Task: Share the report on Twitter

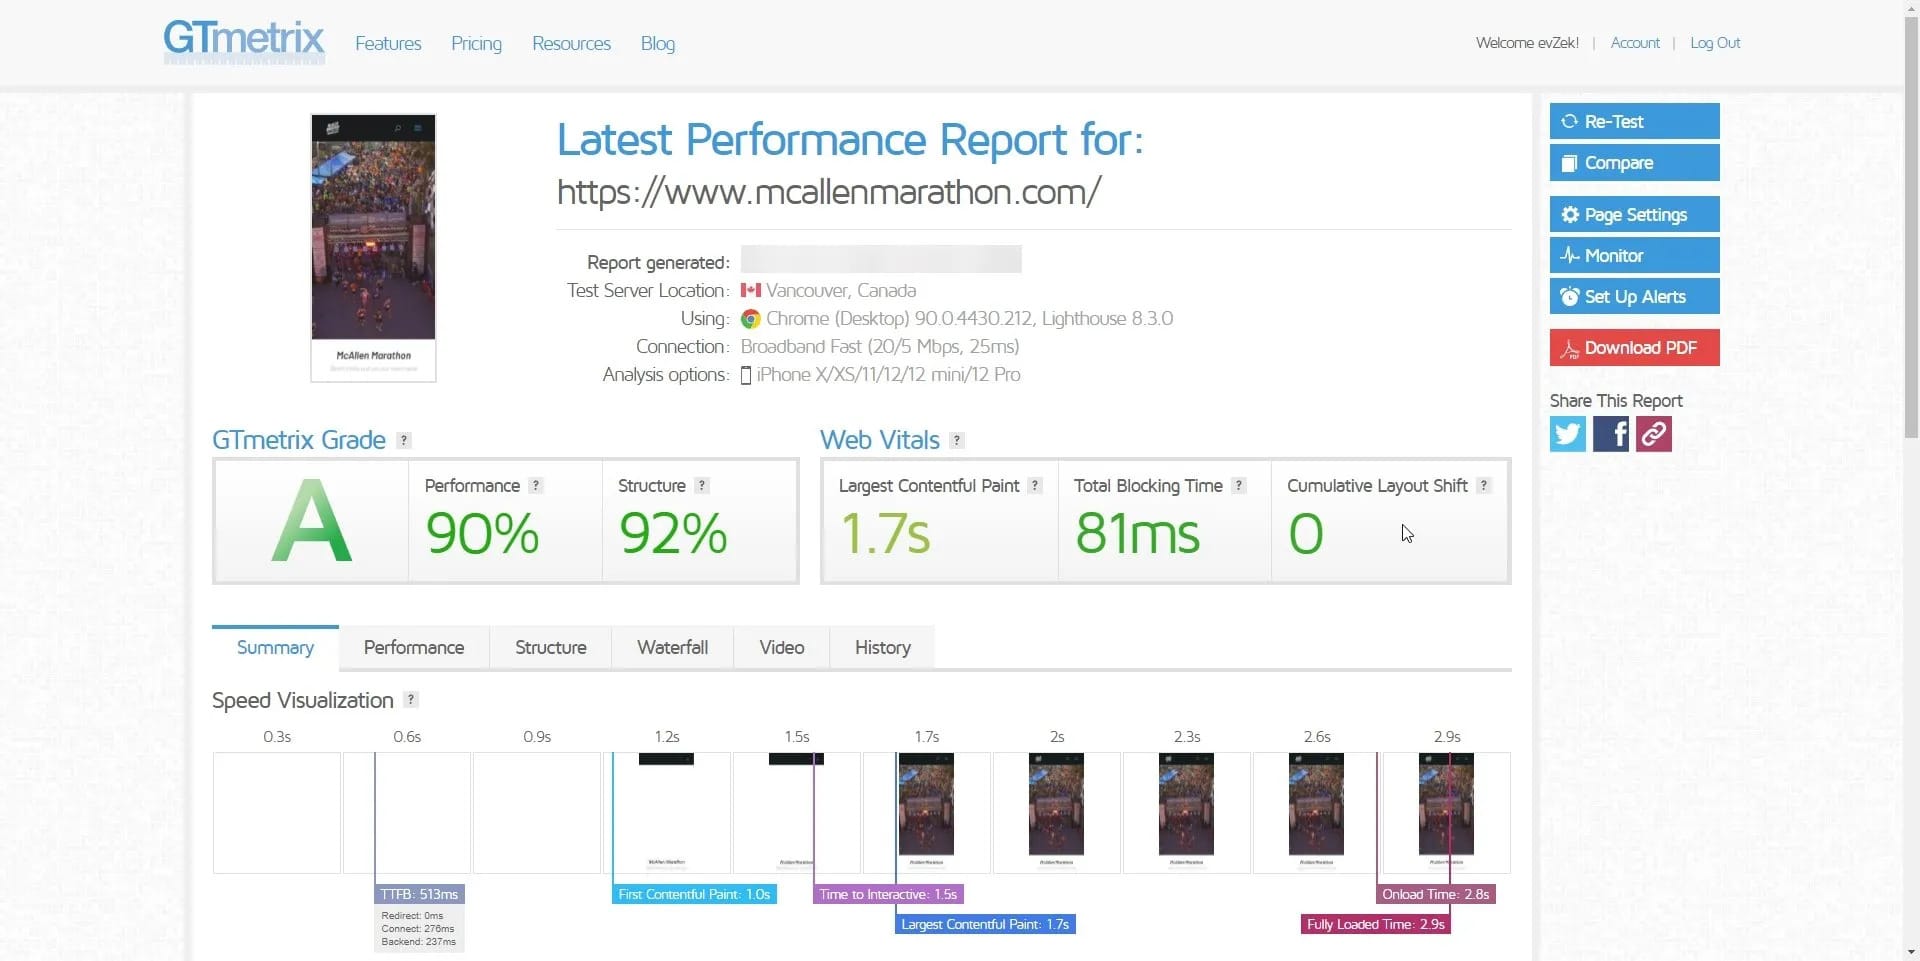Action: pyautogui.click(x=1567, y=433)
